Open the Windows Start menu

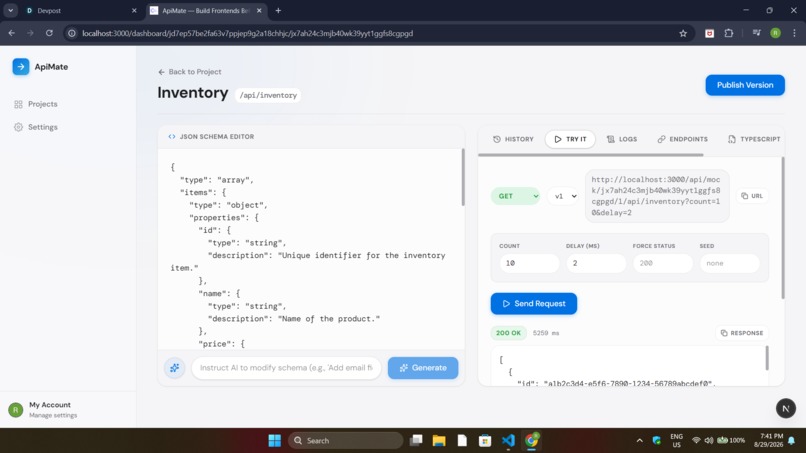tap(274, 441)
